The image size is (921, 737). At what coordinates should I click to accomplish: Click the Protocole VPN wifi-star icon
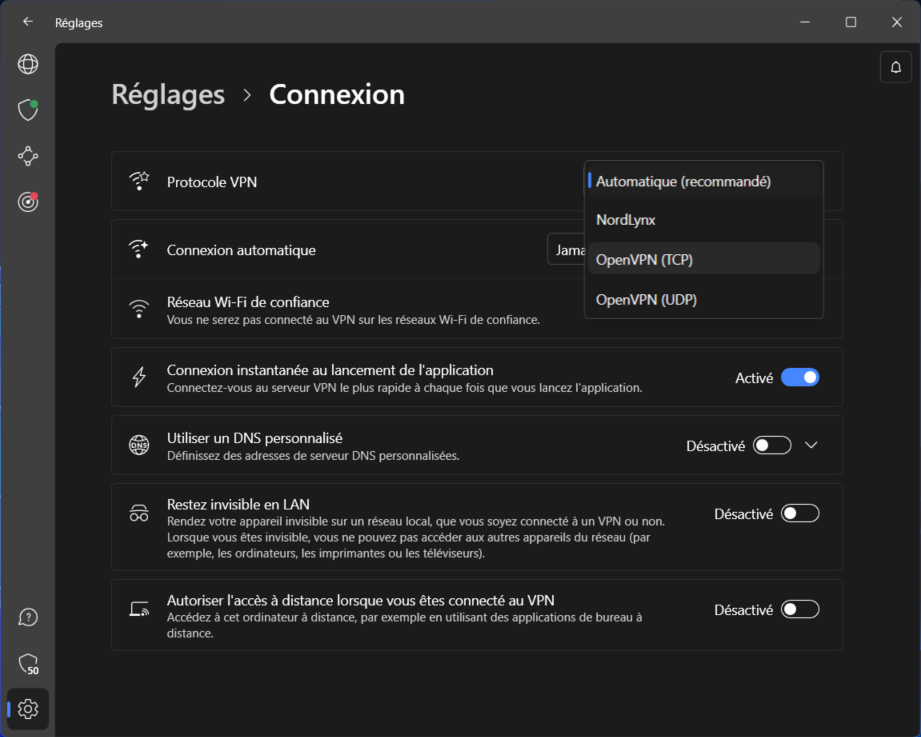click(x=139, y=181)
